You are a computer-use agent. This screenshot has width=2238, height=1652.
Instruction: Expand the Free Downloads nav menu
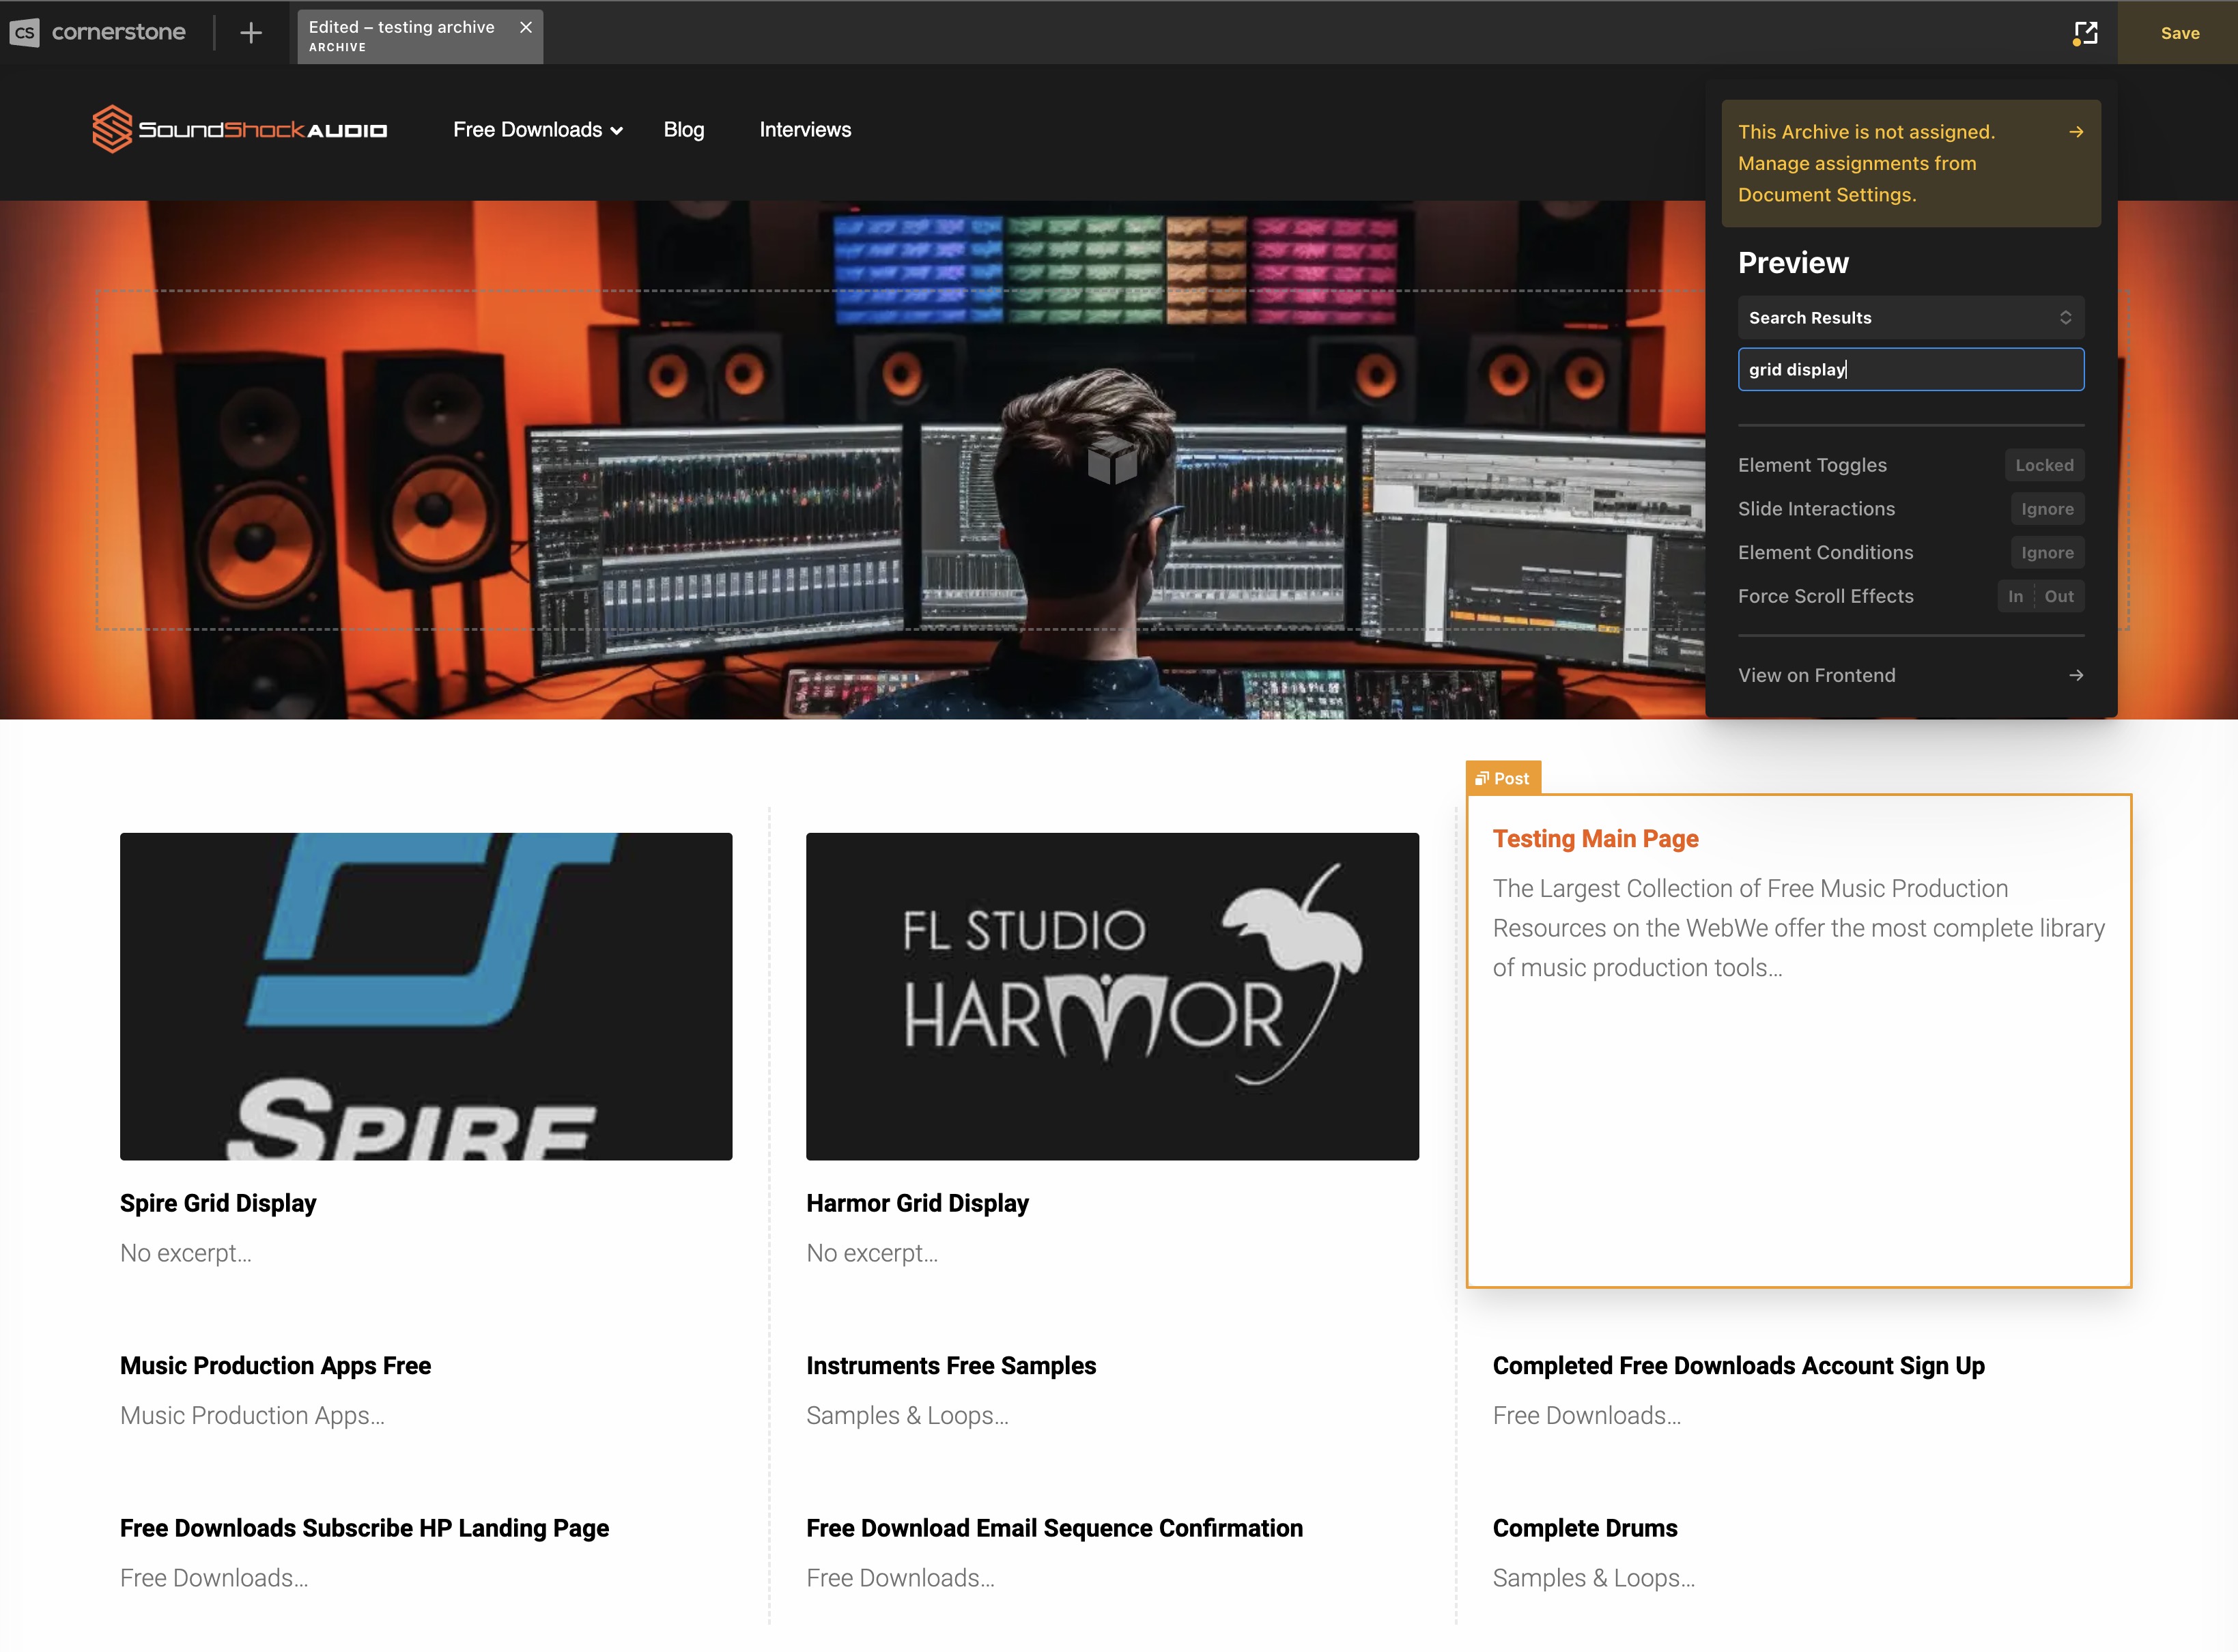(x=537, y=130)
